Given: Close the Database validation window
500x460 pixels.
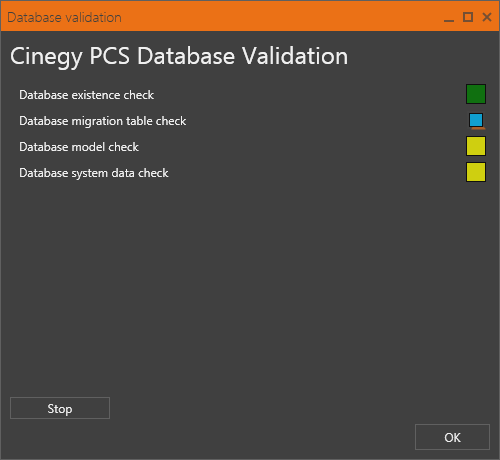Looking at the screenshot, I should click(487, 17).
